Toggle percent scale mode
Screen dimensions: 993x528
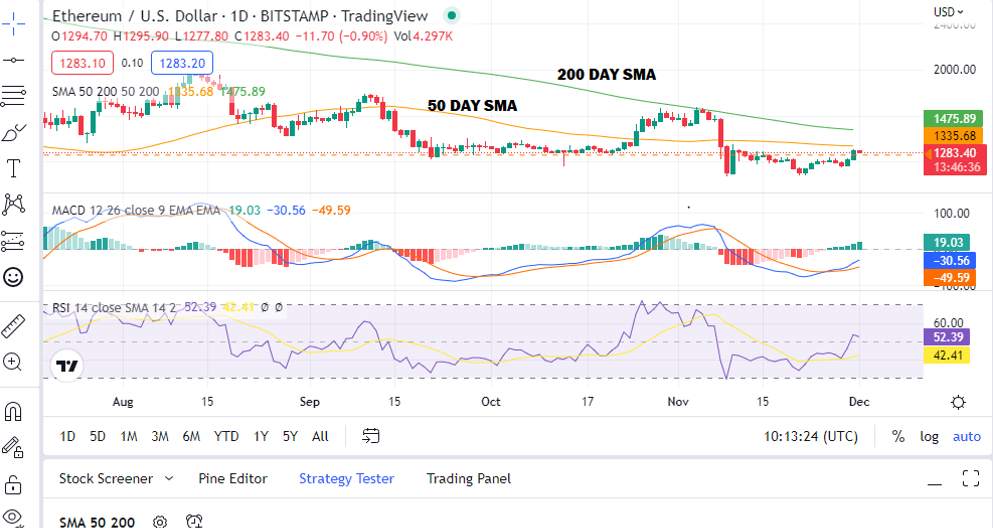[898, 436]
